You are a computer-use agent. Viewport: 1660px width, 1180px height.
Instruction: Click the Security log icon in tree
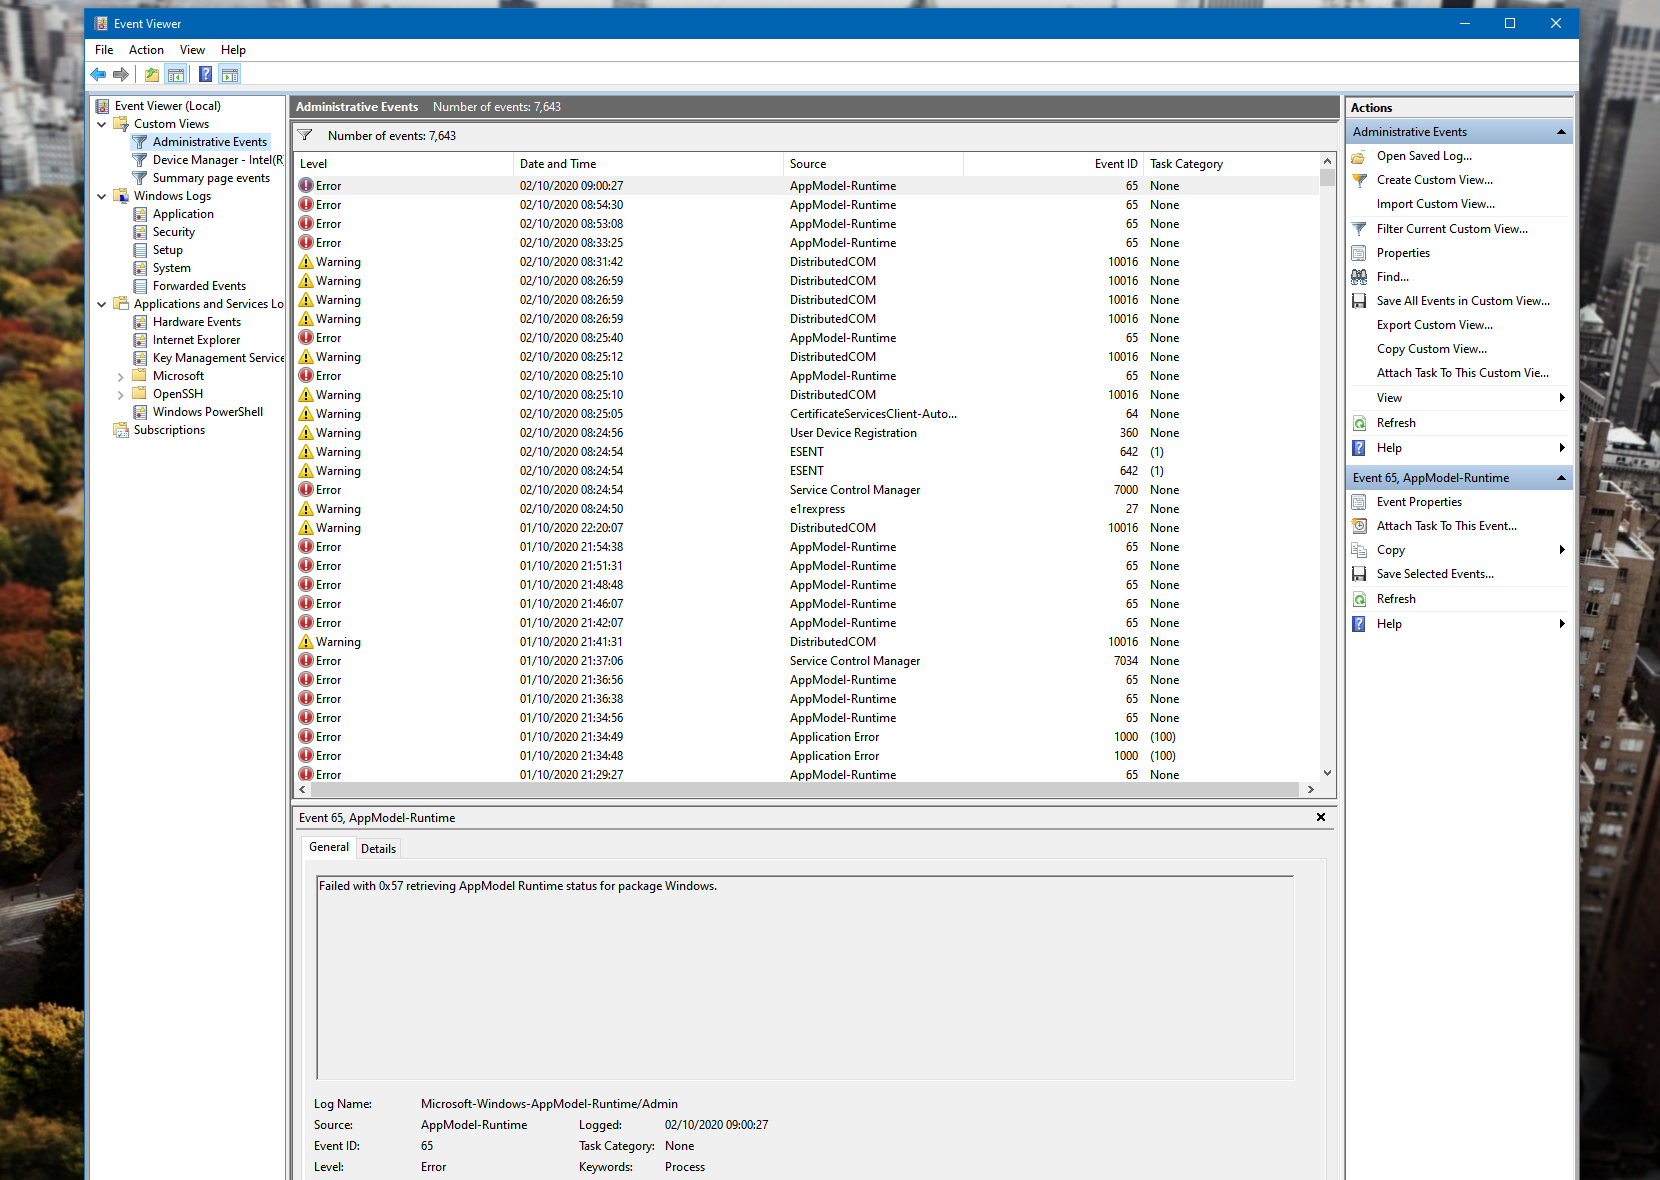coord(141,232)
